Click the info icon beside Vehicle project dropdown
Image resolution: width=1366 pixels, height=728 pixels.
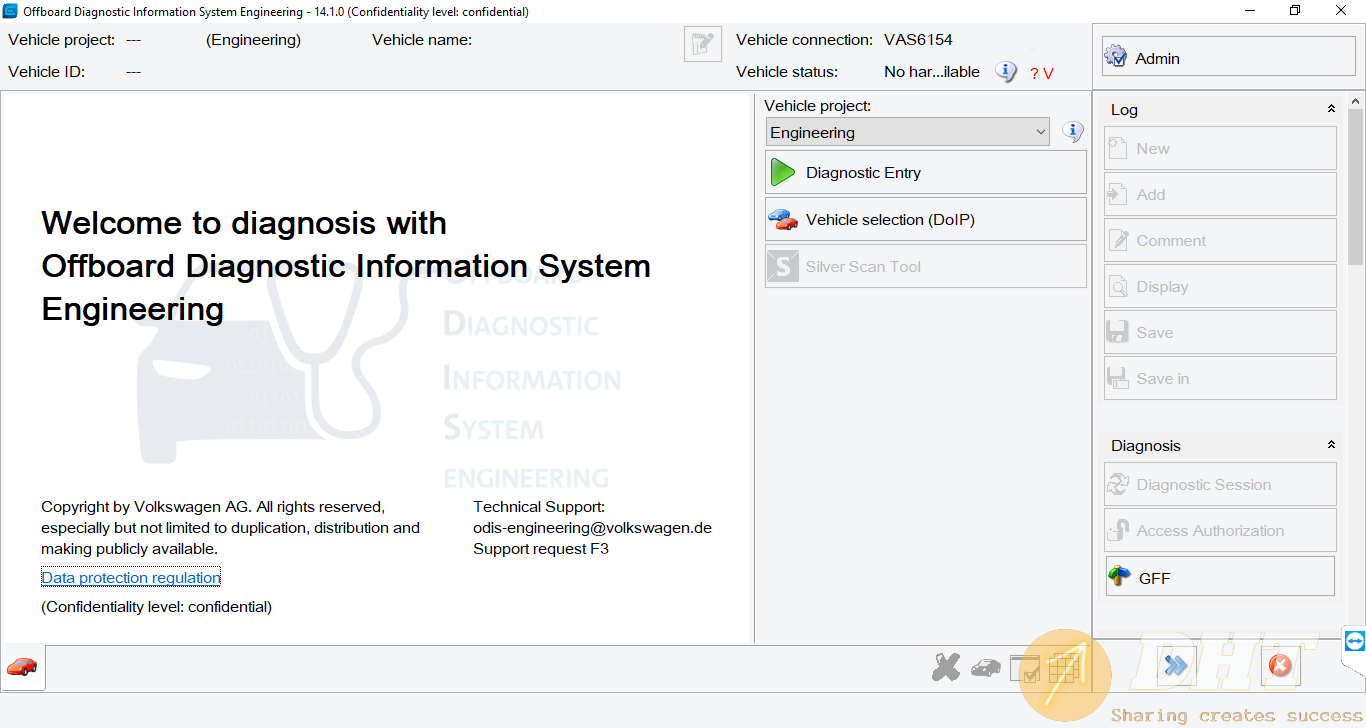coord(1072,132)
